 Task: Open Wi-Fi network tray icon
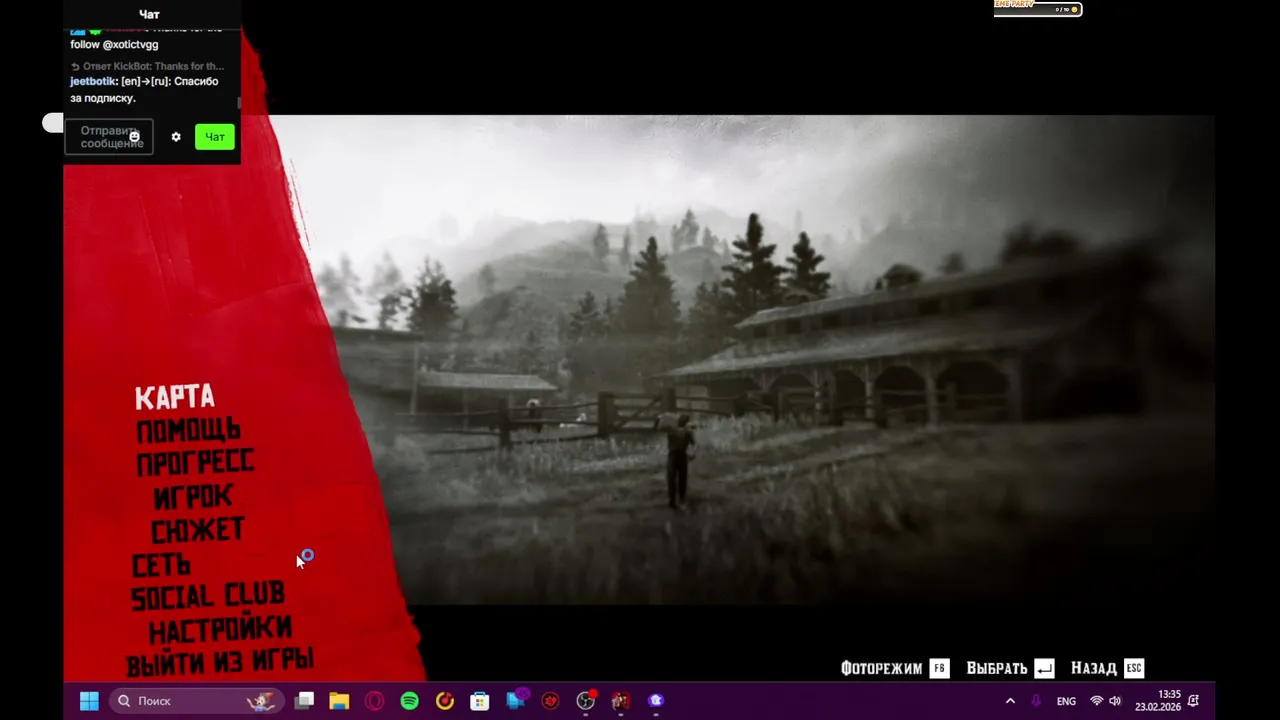pyautogui.click(x=1097, y=701)
